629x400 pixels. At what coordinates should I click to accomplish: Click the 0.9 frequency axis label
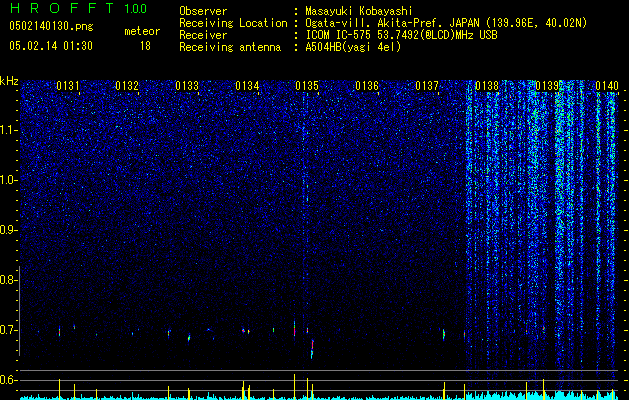(9, 230)
